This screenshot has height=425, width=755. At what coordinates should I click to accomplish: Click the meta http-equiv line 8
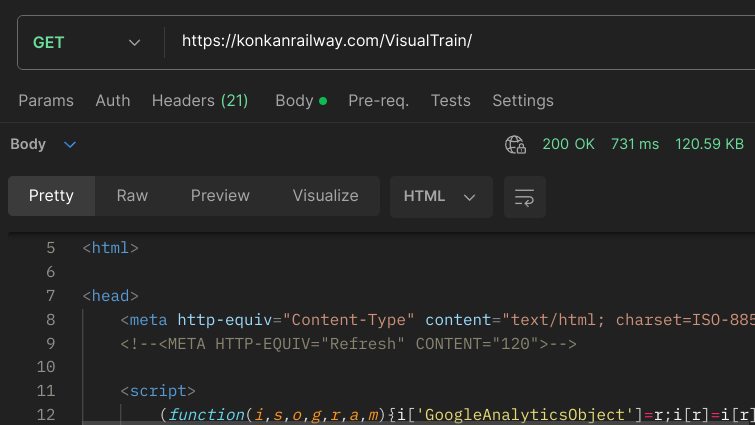pos(437,320)
